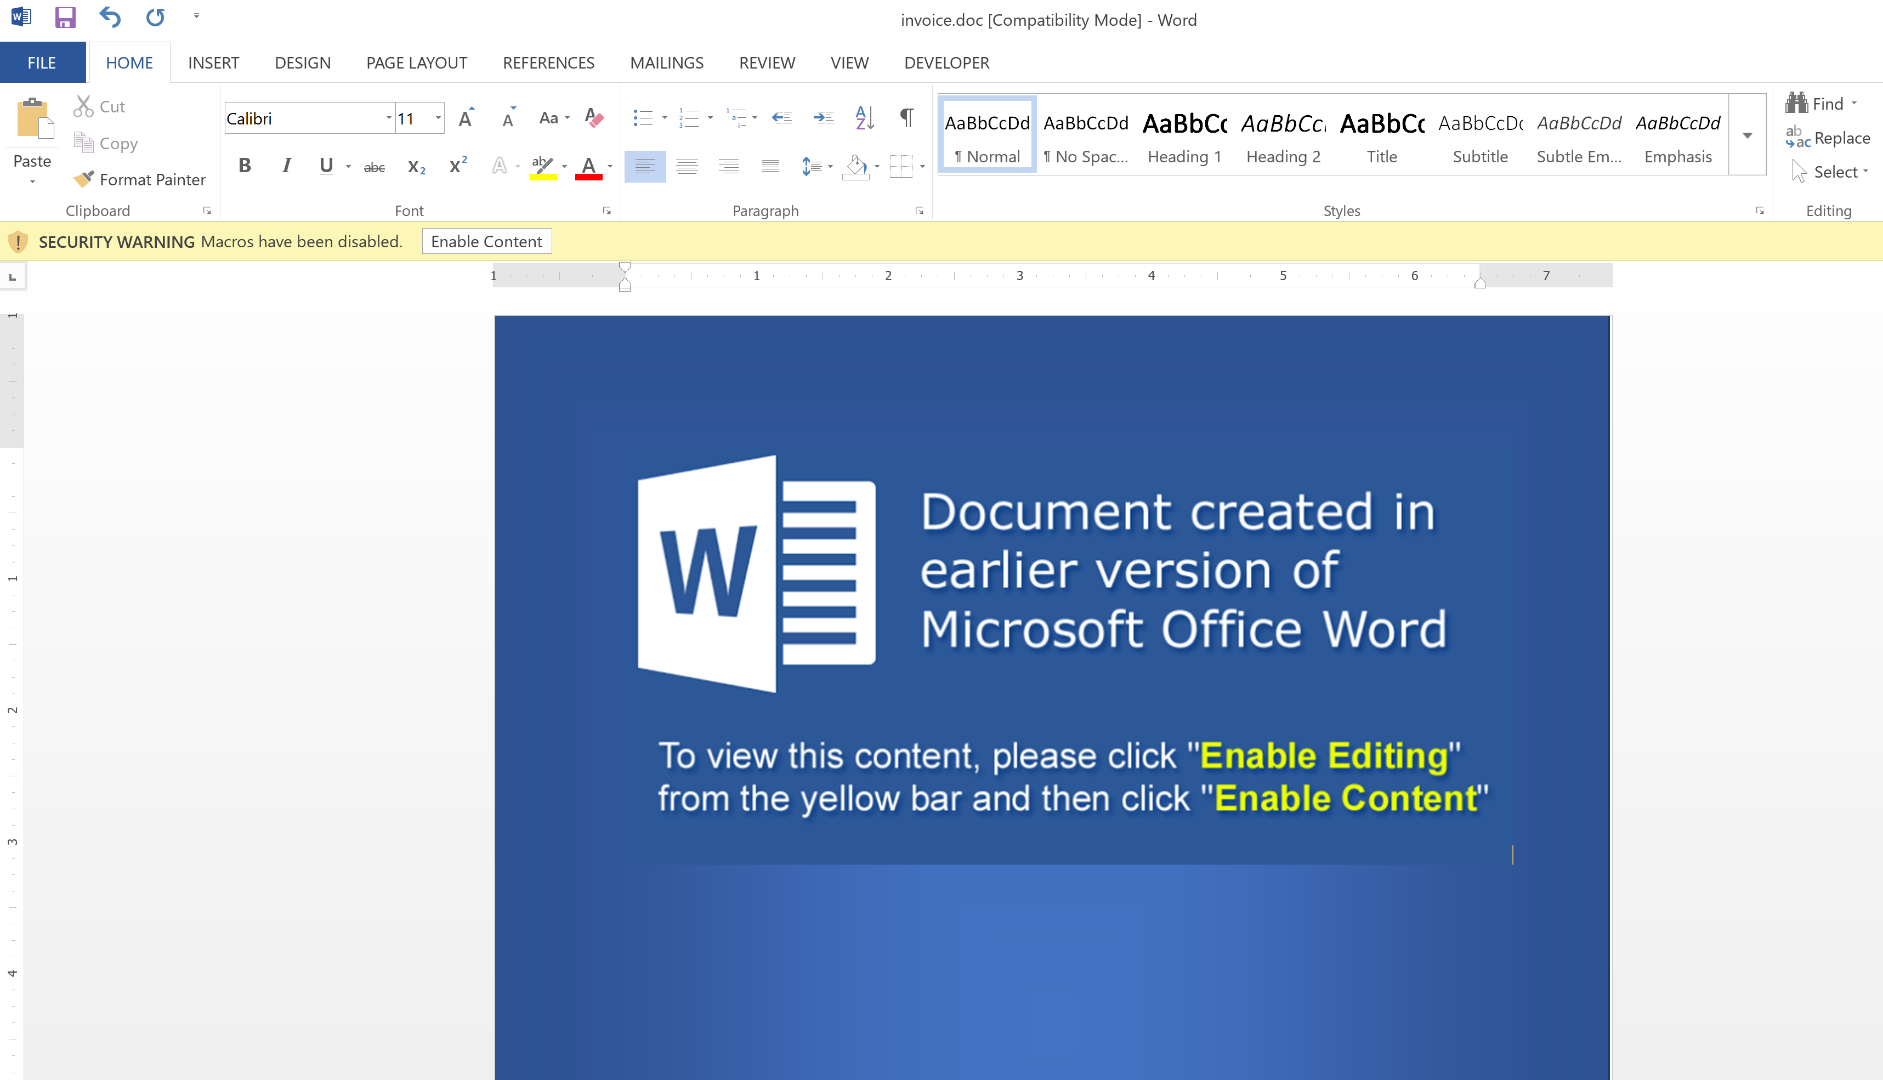The height and width of the screenshot is (1080, 1883).
Task: Click the Subscript icon
Action: (417, 167)
